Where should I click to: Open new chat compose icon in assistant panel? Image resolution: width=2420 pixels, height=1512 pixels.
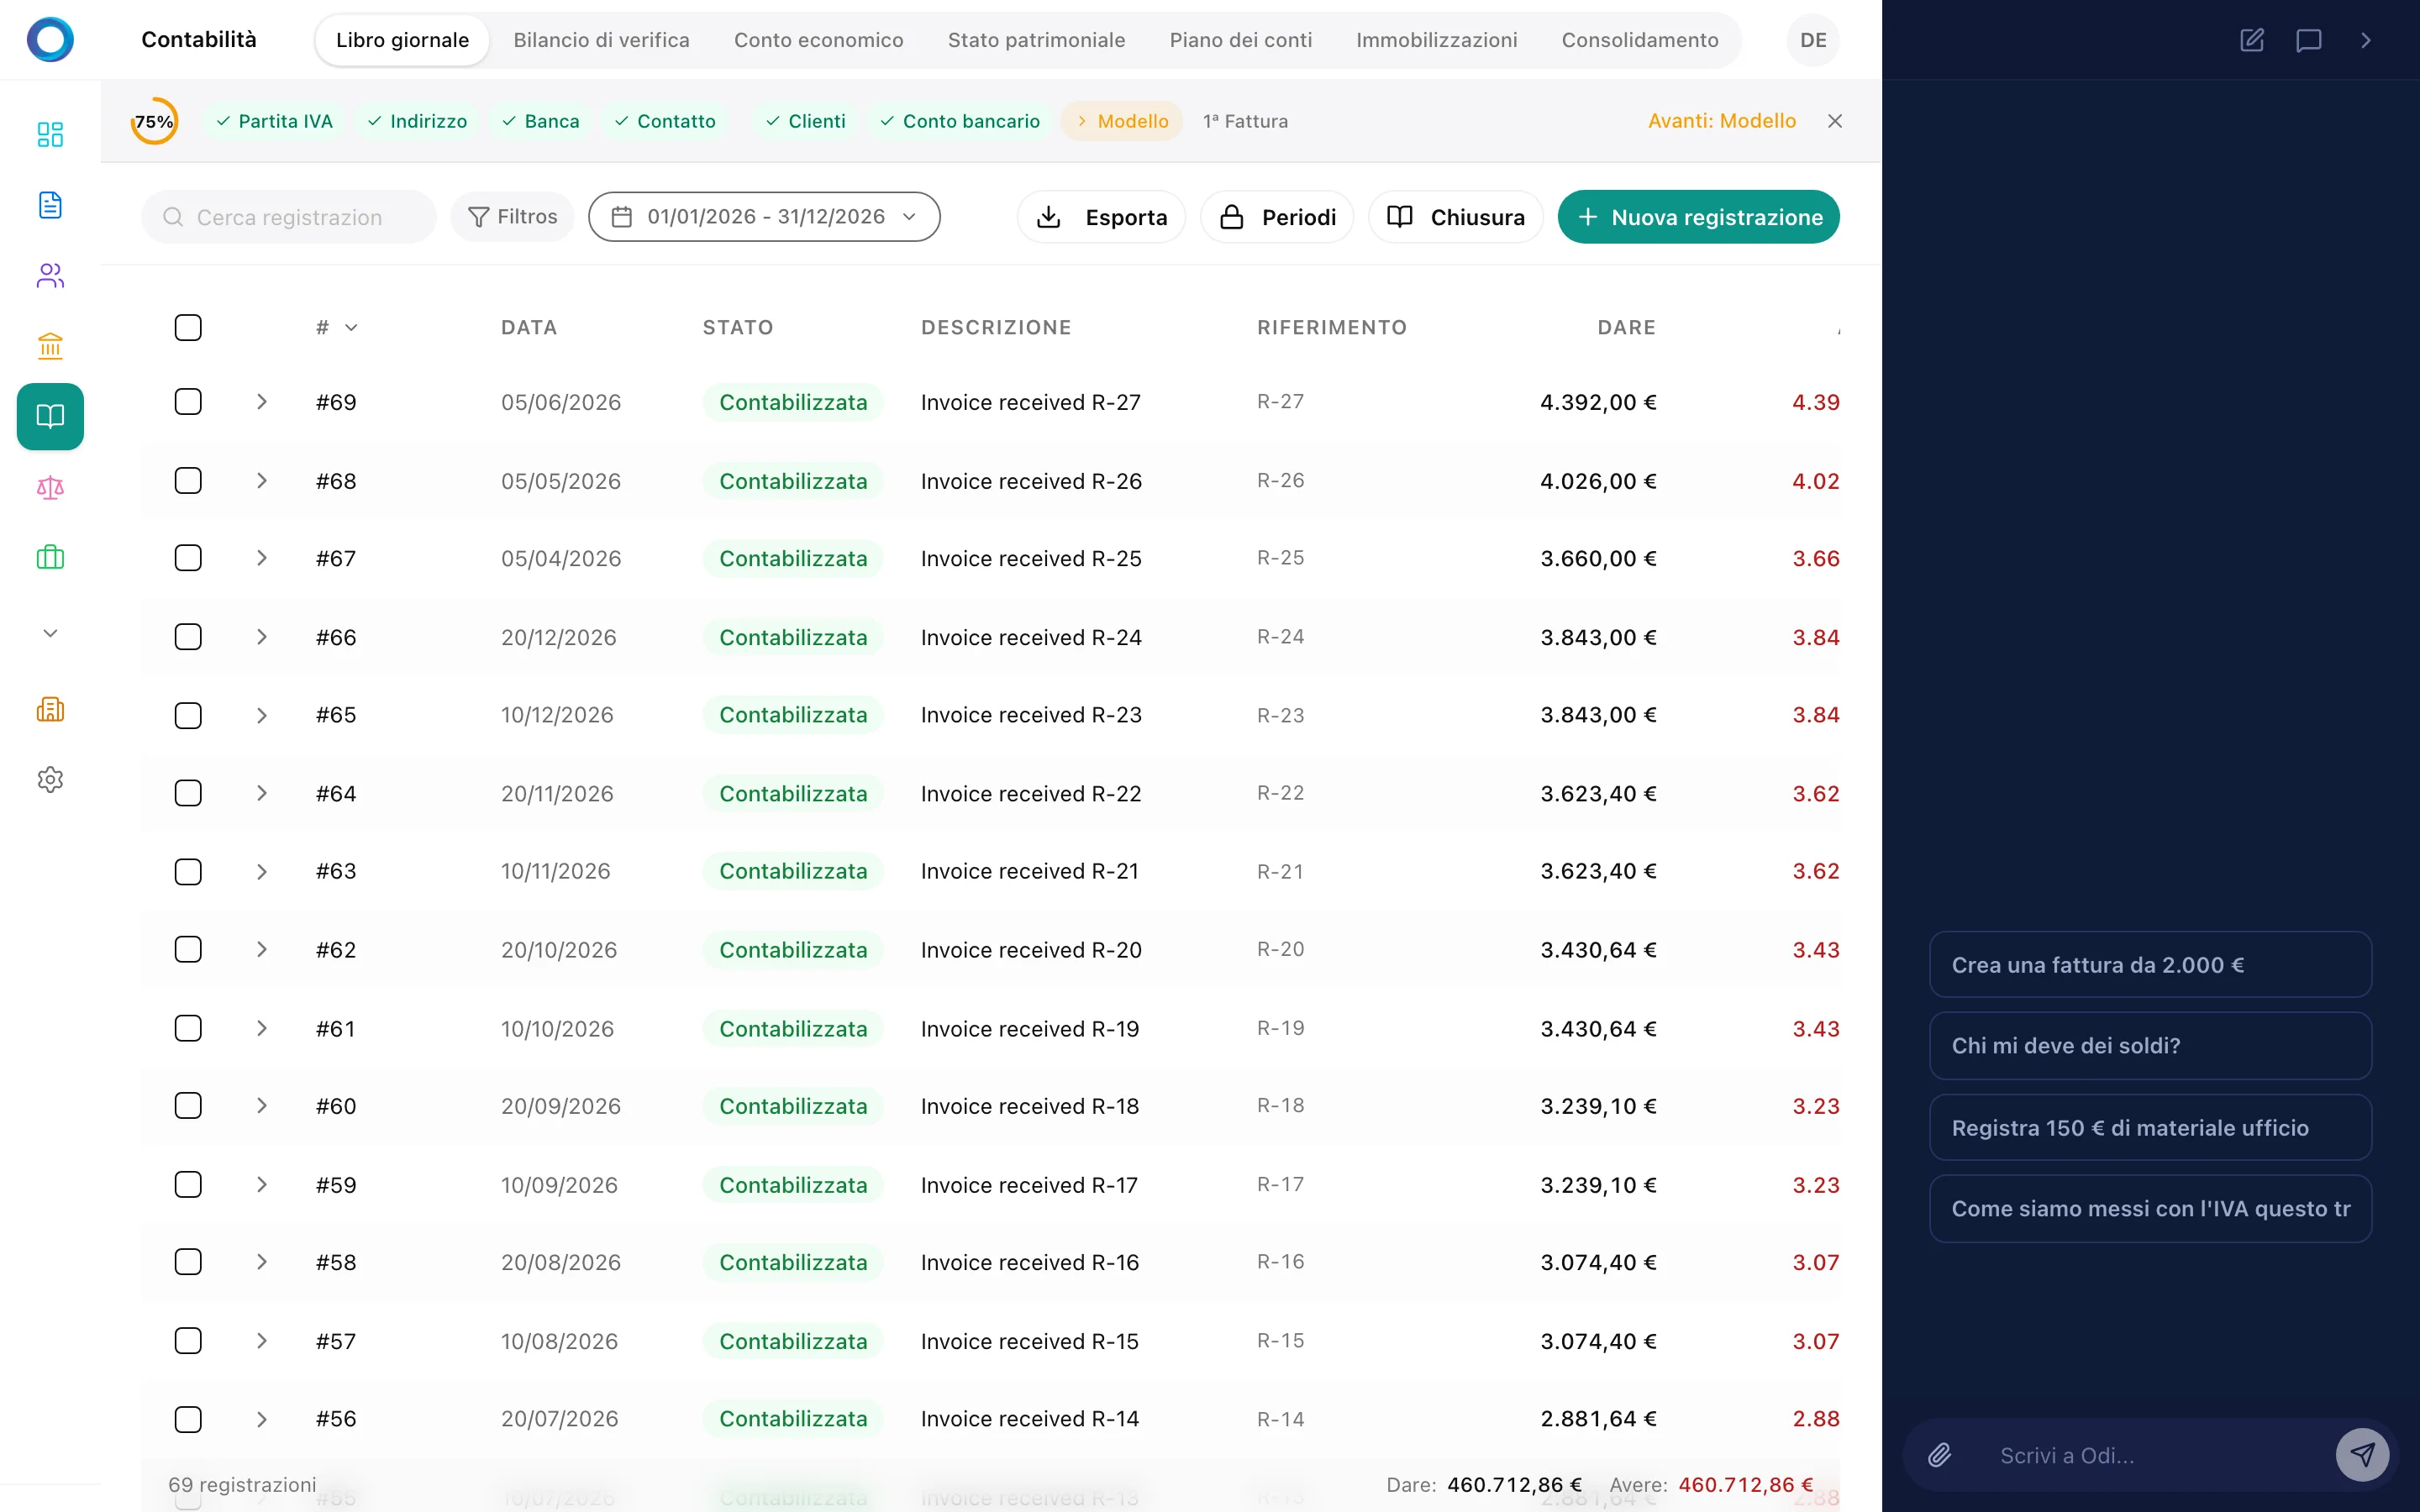[2252, 40]
